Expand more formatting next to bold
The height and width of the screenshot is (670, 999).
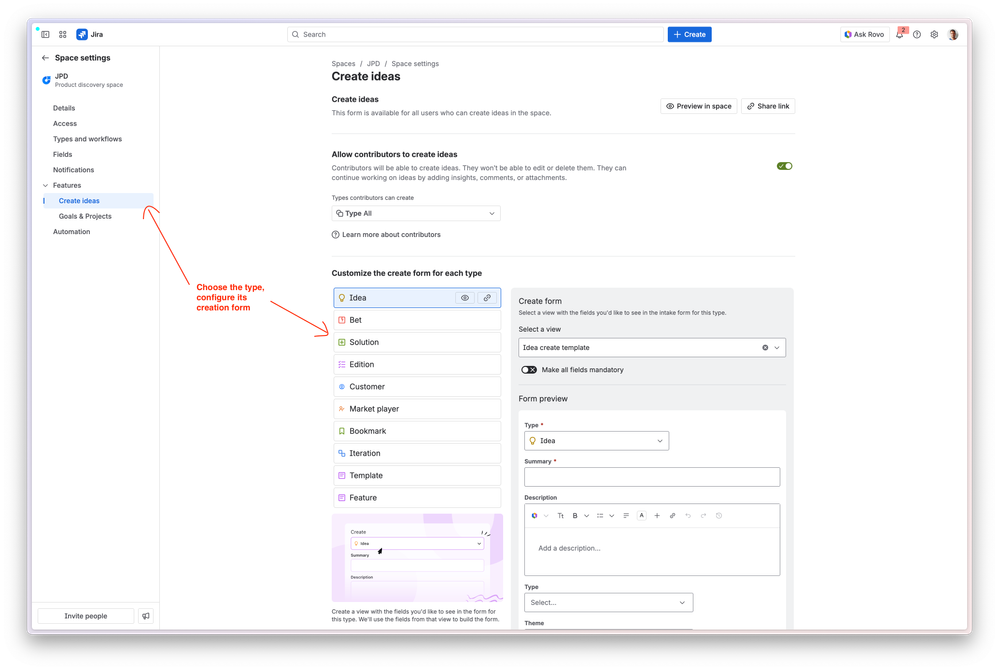586,516
